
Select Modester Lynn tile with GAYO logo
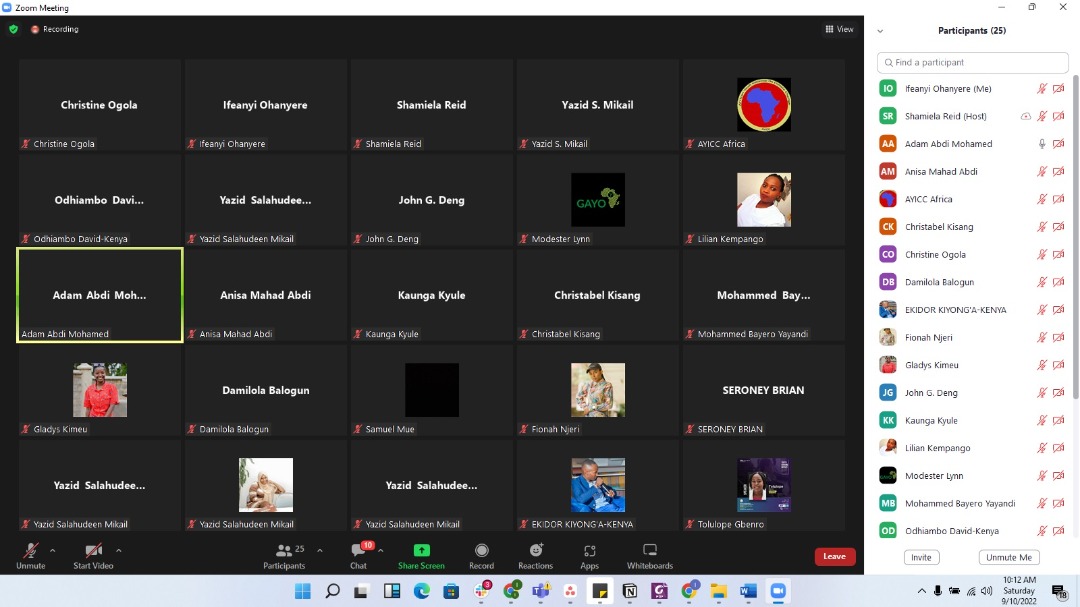coord(598,200)
